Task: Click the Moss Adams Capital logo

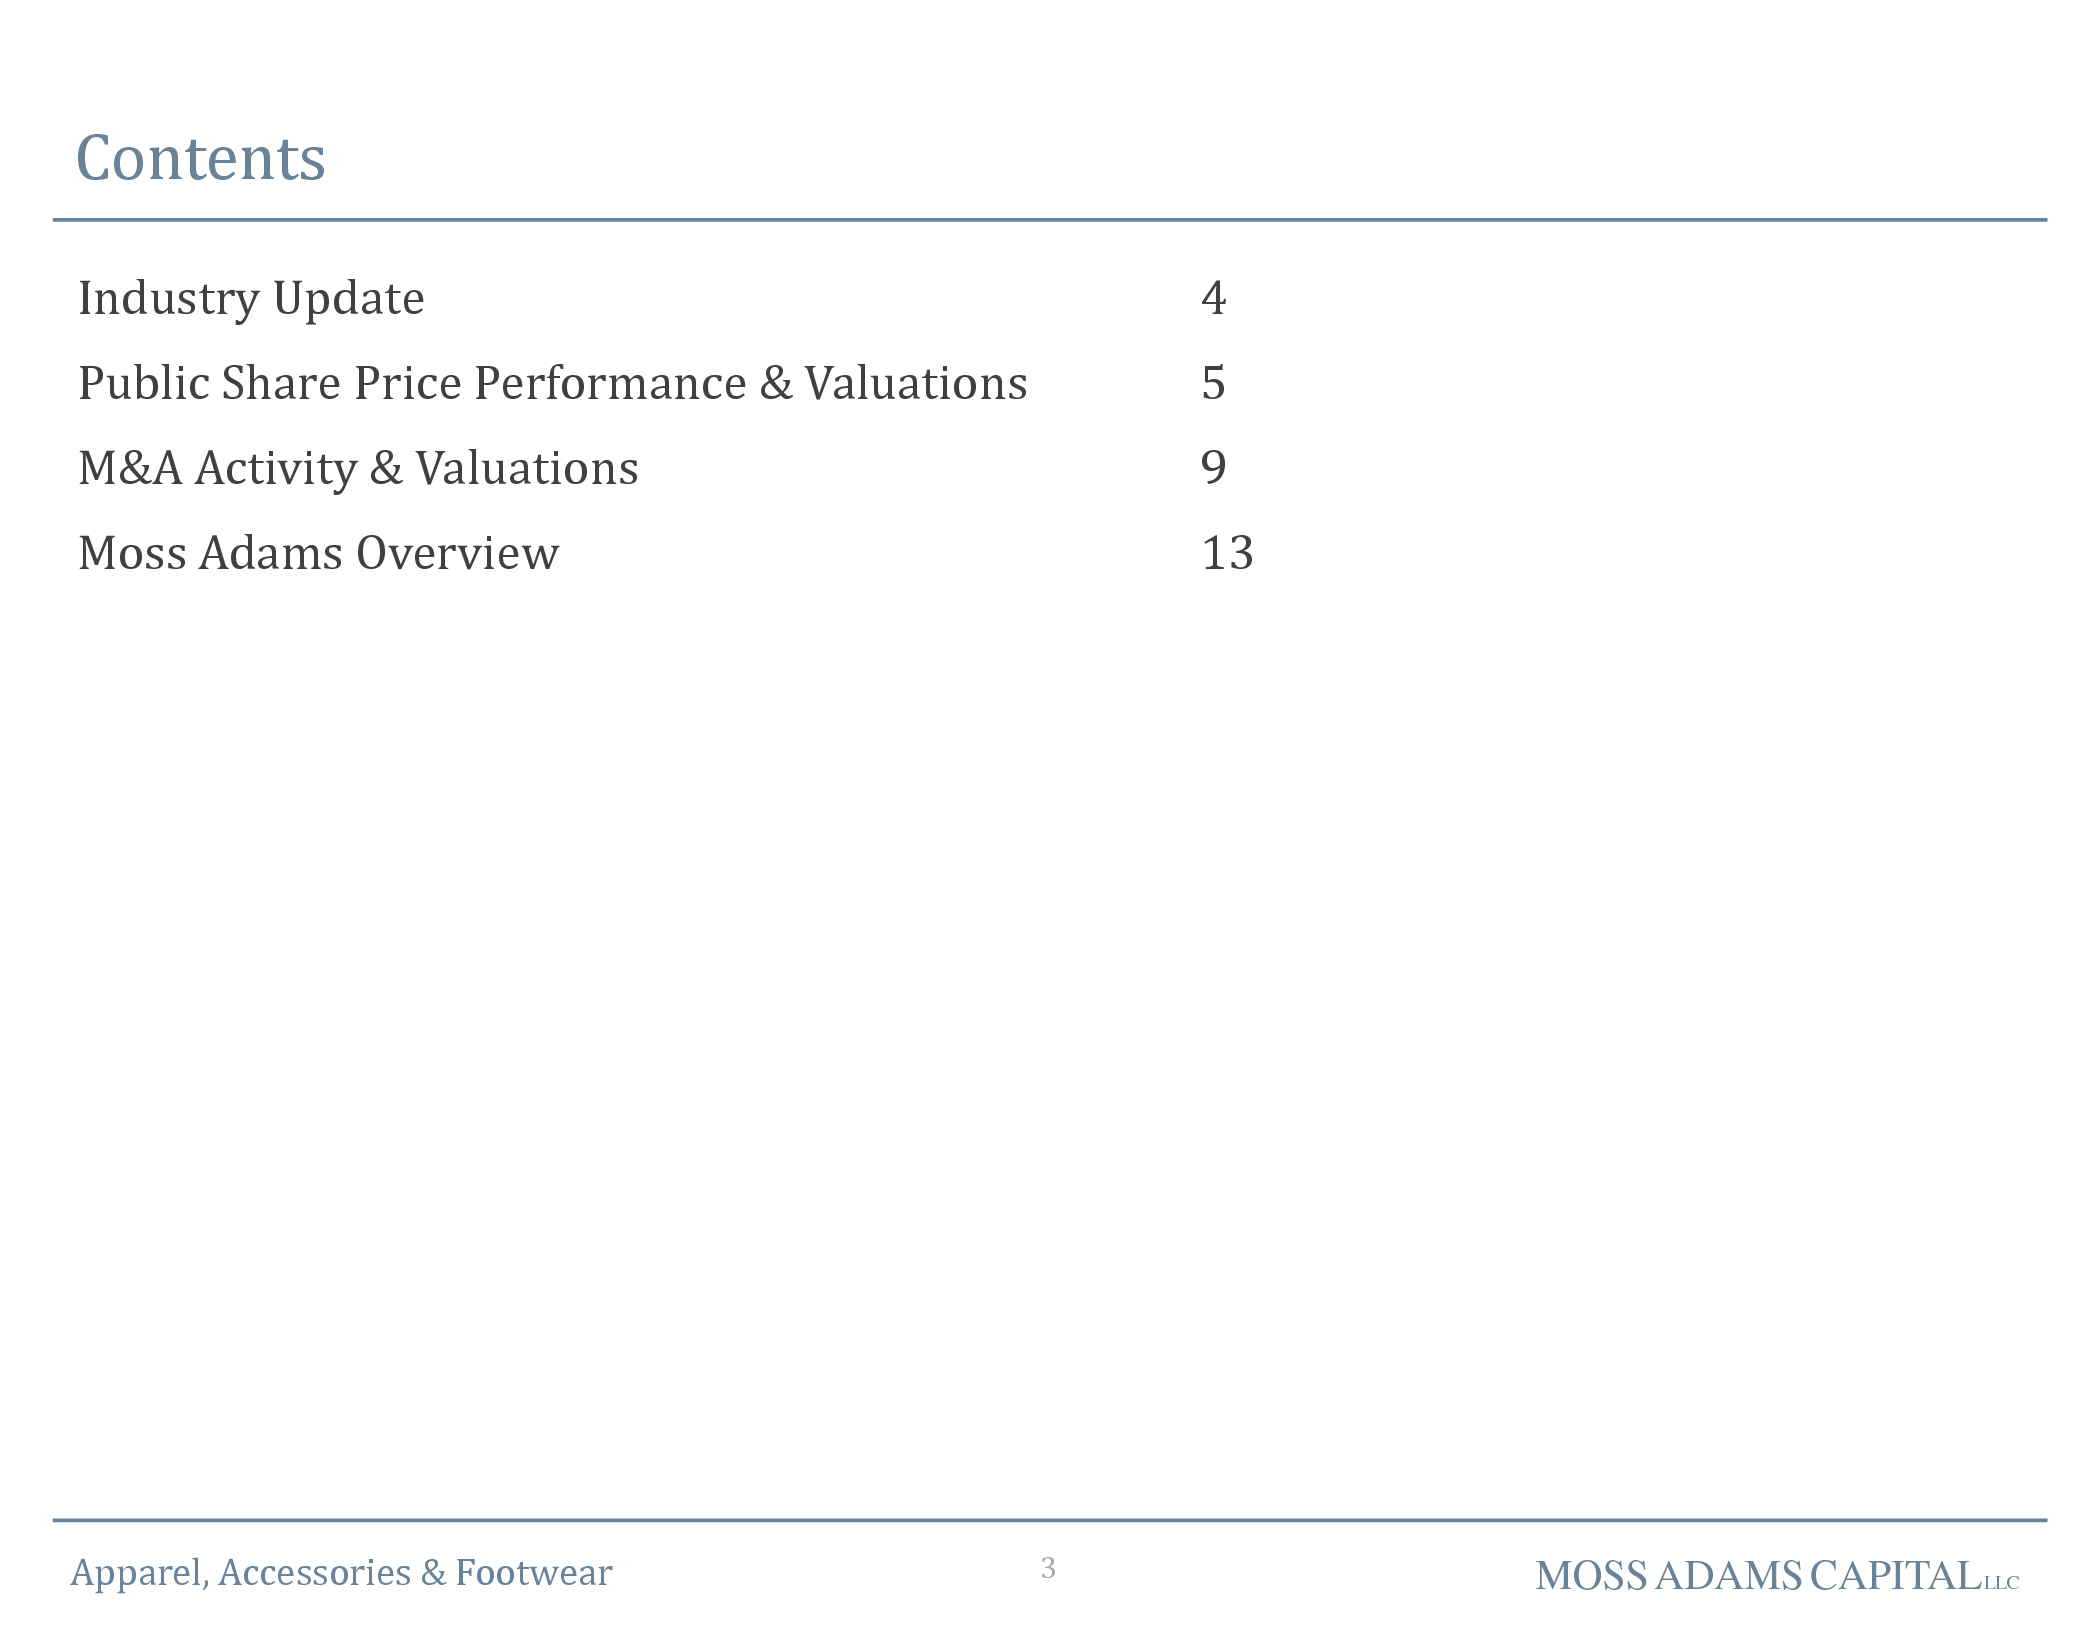Action: pyautogui.click(x=1777, y=1576)
